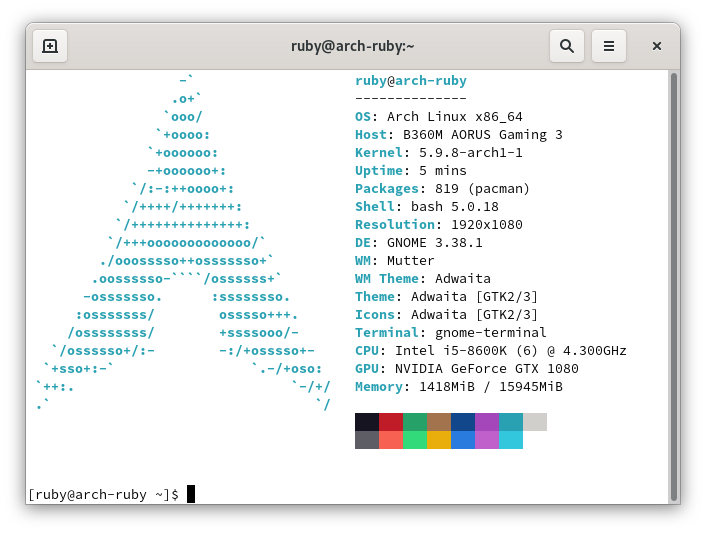706x533 pixels.
Task: Click the dark blue color block
Action: [463, 422]
